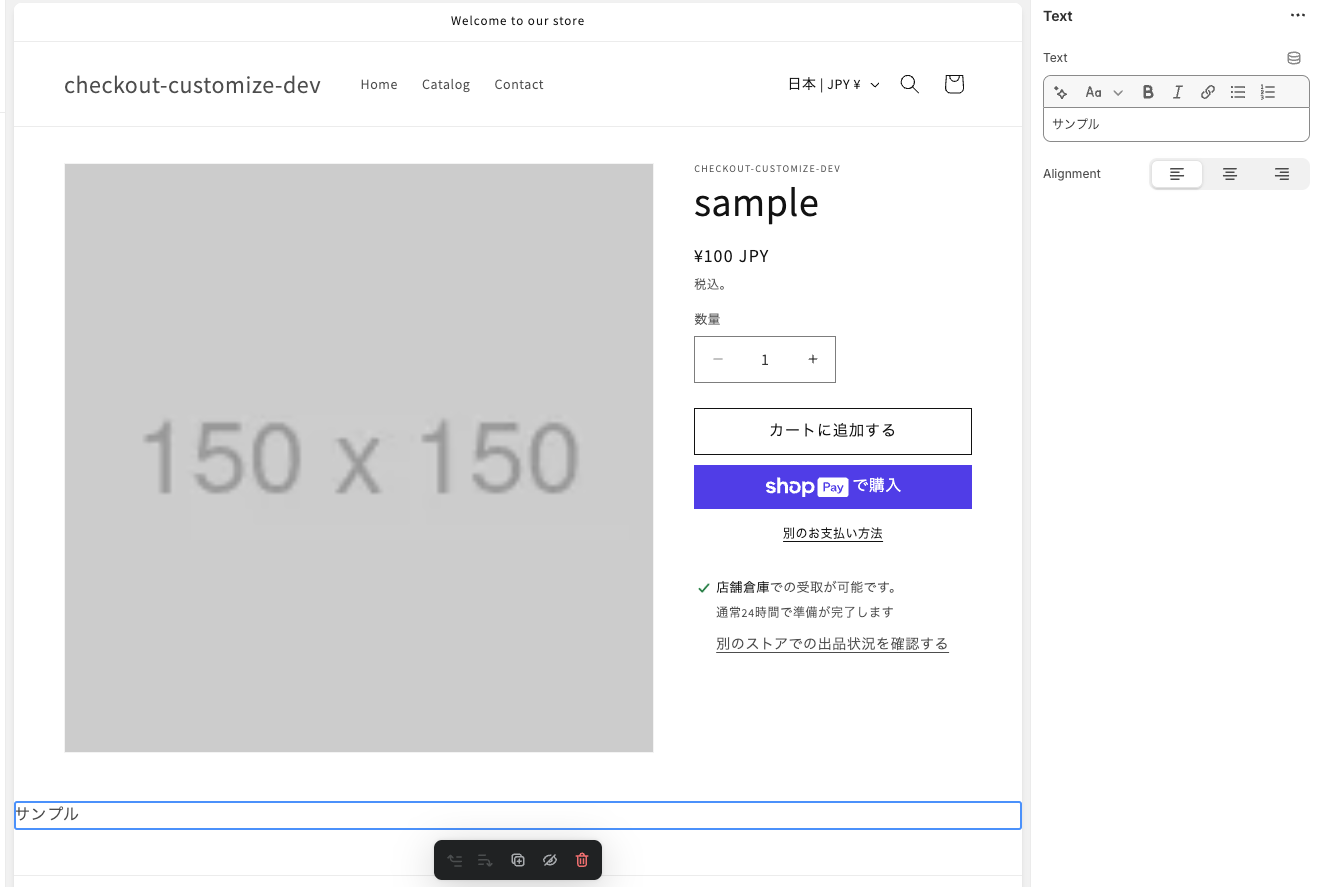1324x887 pixels.
Task: Toggle italic formatting in Text editor
Action: coord(1178,92)
